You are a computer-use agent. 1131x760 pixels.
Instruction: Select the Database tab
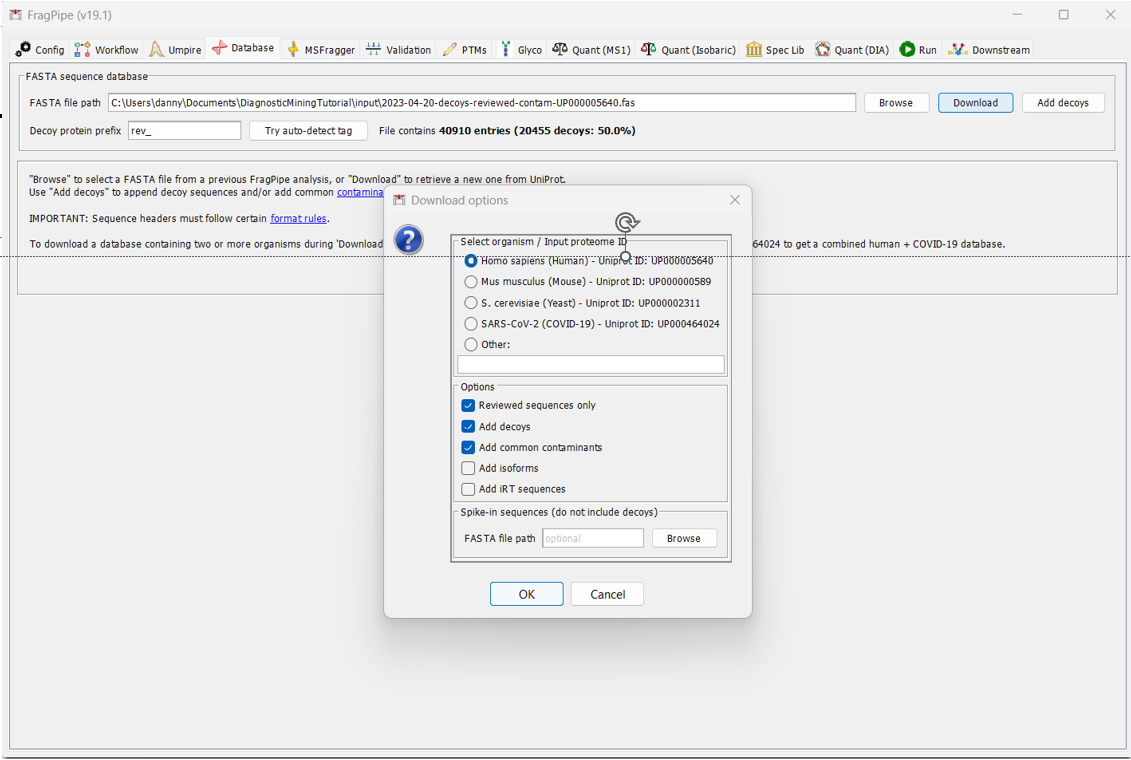[243, 48]
